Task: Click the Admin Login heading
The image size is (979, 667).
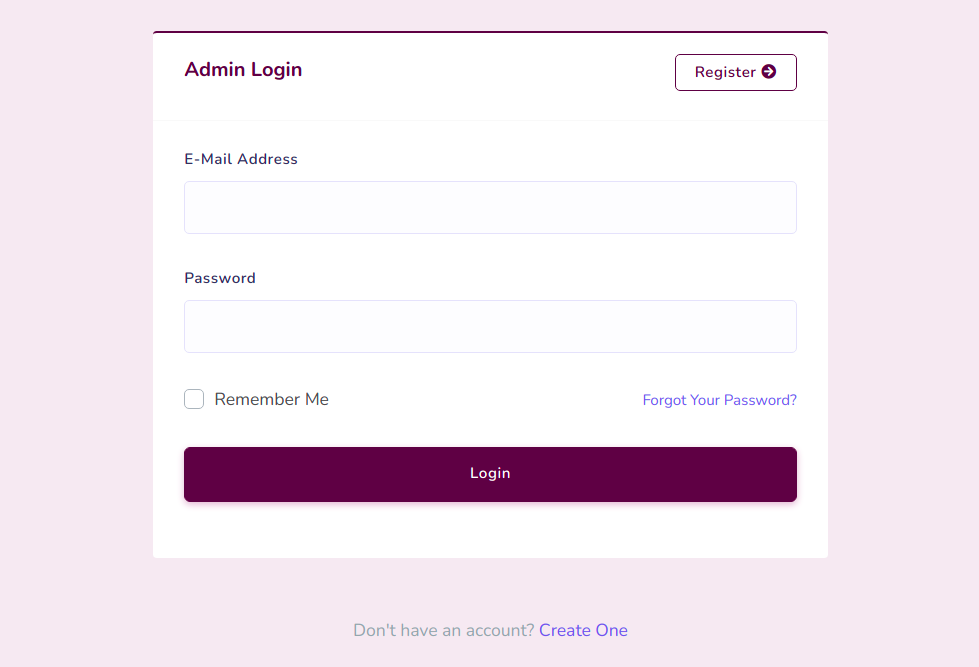Action: [x=243, y=69]
